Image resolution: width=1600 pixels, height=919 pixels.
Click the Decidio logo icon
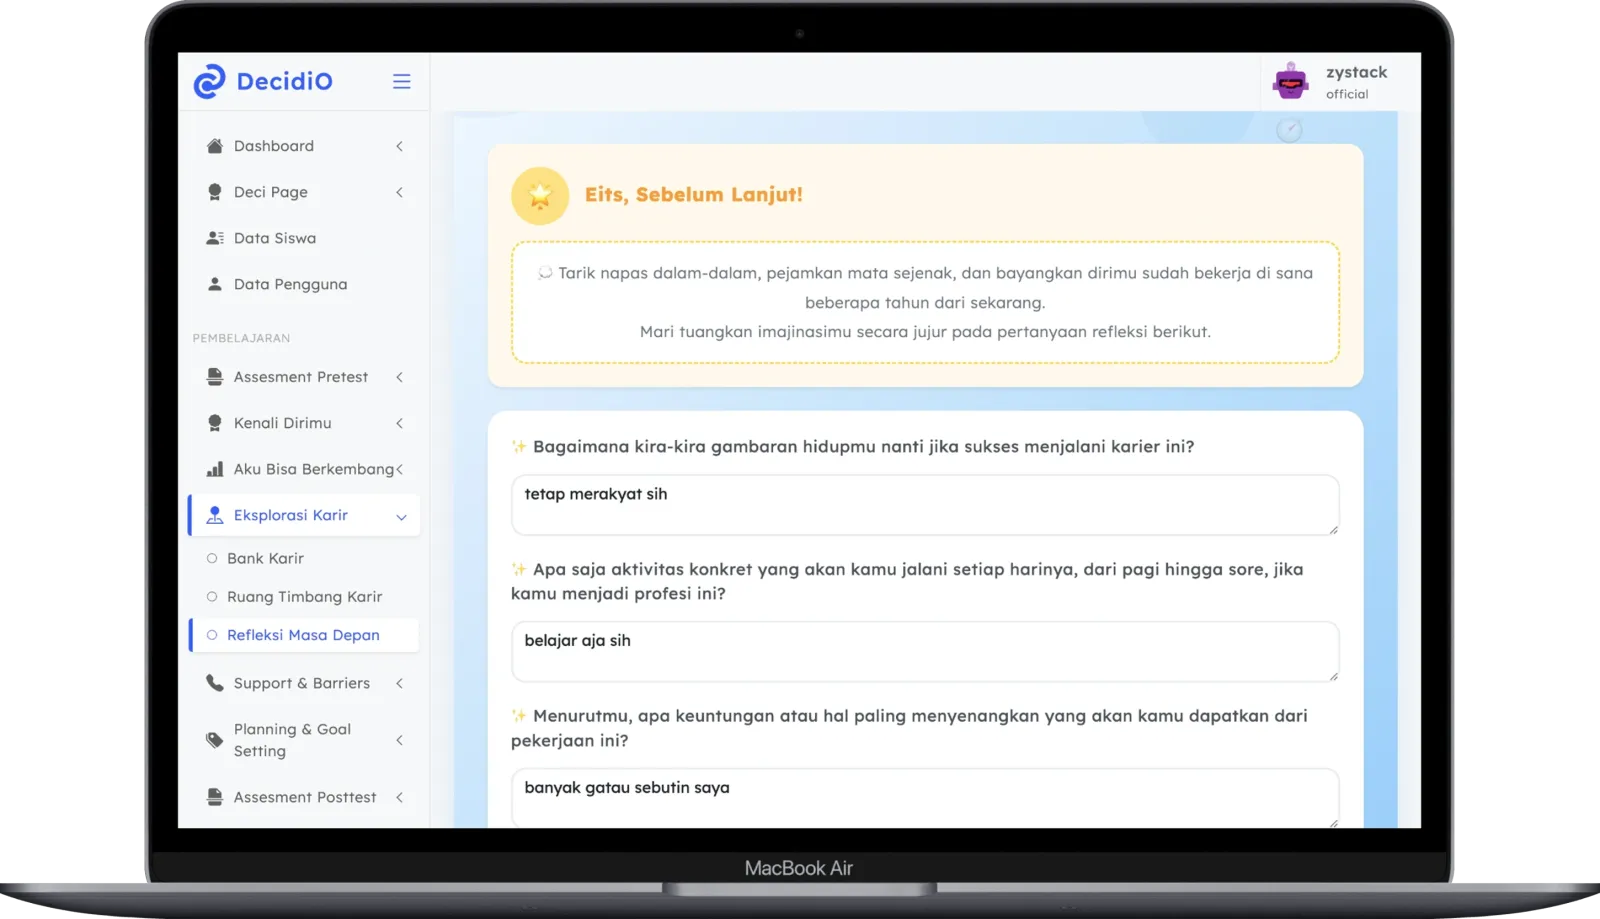[209, 81]
